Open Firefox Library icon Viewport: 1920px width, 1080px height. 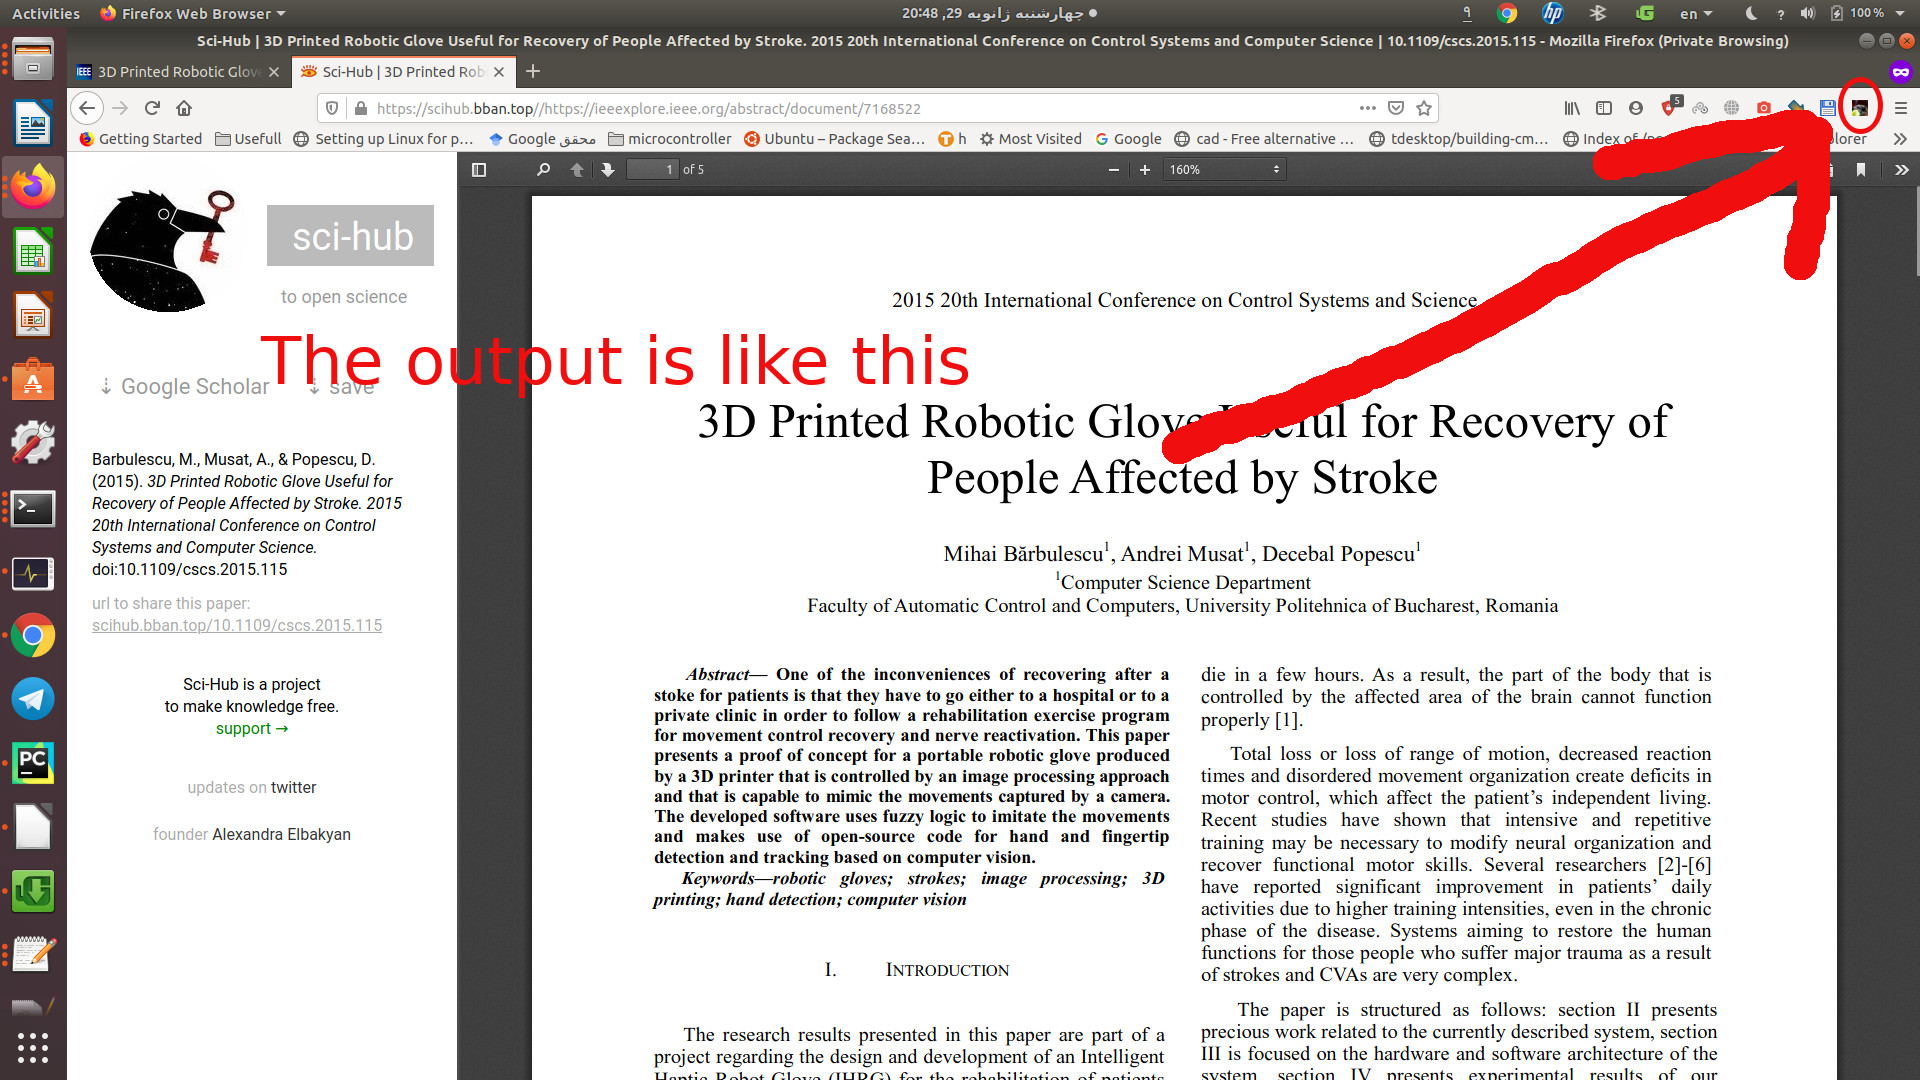point(1572,108)
